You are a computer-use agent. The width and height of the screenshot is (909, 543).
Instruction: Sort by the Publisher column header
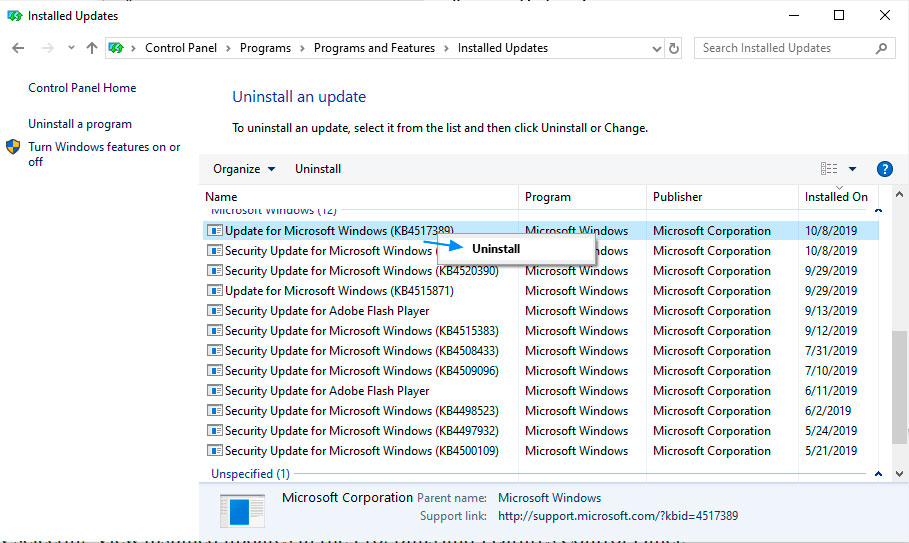click(722, 197)
